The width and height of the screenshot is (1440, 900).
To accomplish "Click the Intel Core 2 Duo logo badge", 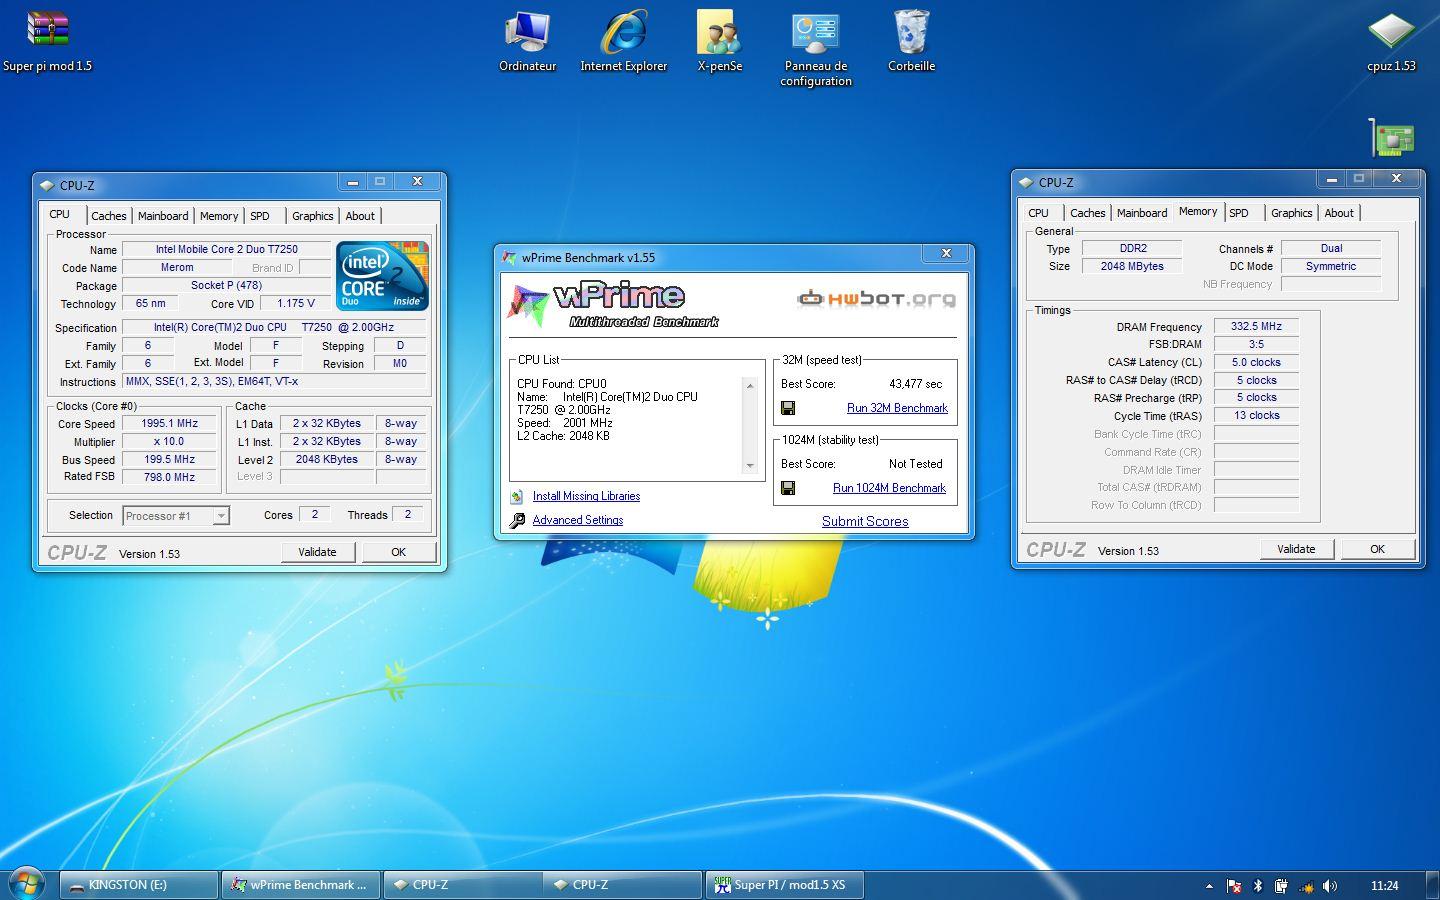I will [382, 275].
